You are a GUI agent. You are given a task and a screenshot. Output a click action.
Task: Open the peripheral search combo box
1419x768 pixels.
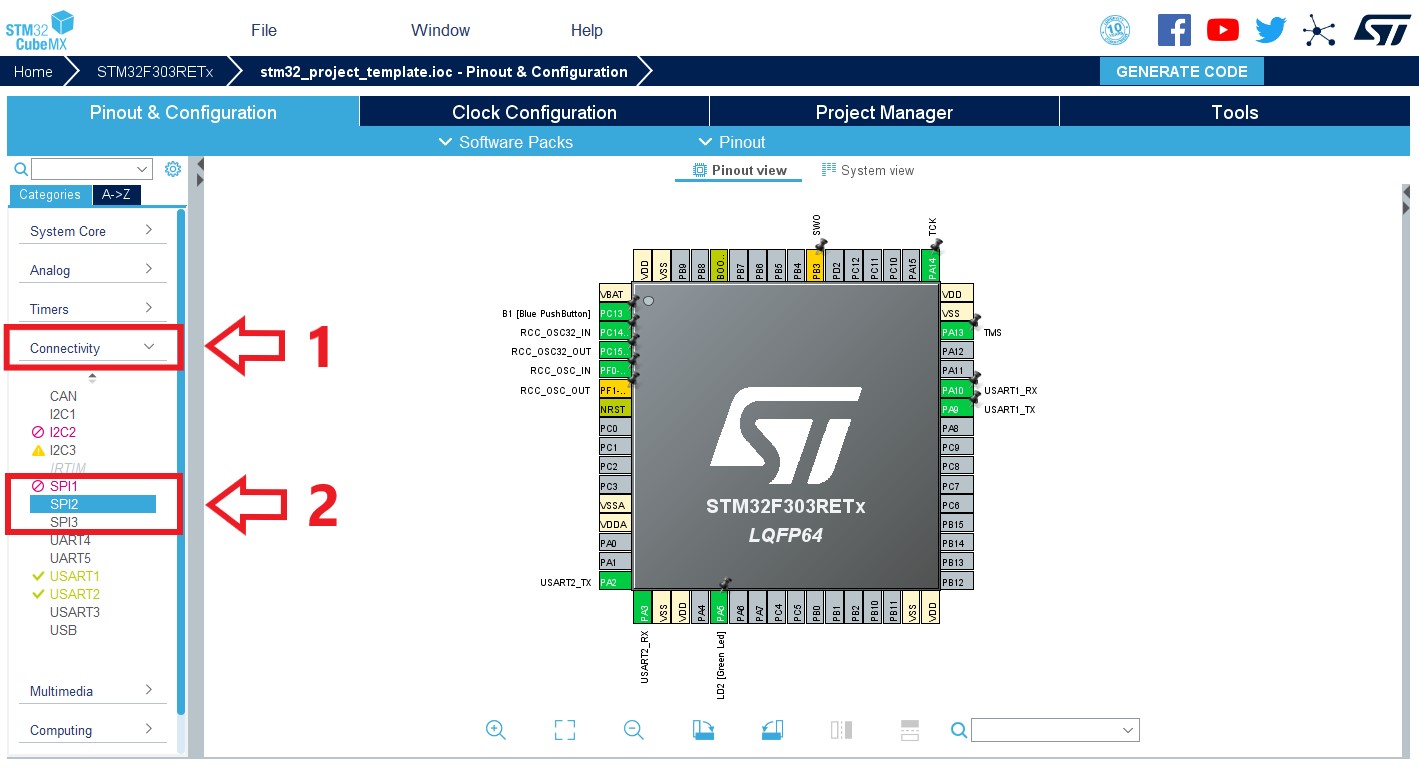point(92,169)
